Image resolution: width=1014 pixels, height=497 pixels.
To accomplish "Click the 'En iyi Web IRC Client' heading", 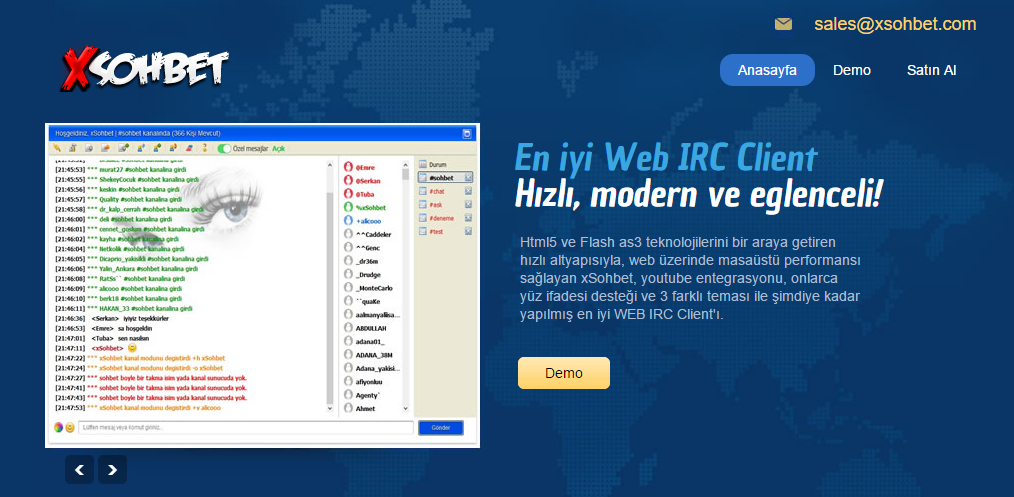I will point(665,158).
